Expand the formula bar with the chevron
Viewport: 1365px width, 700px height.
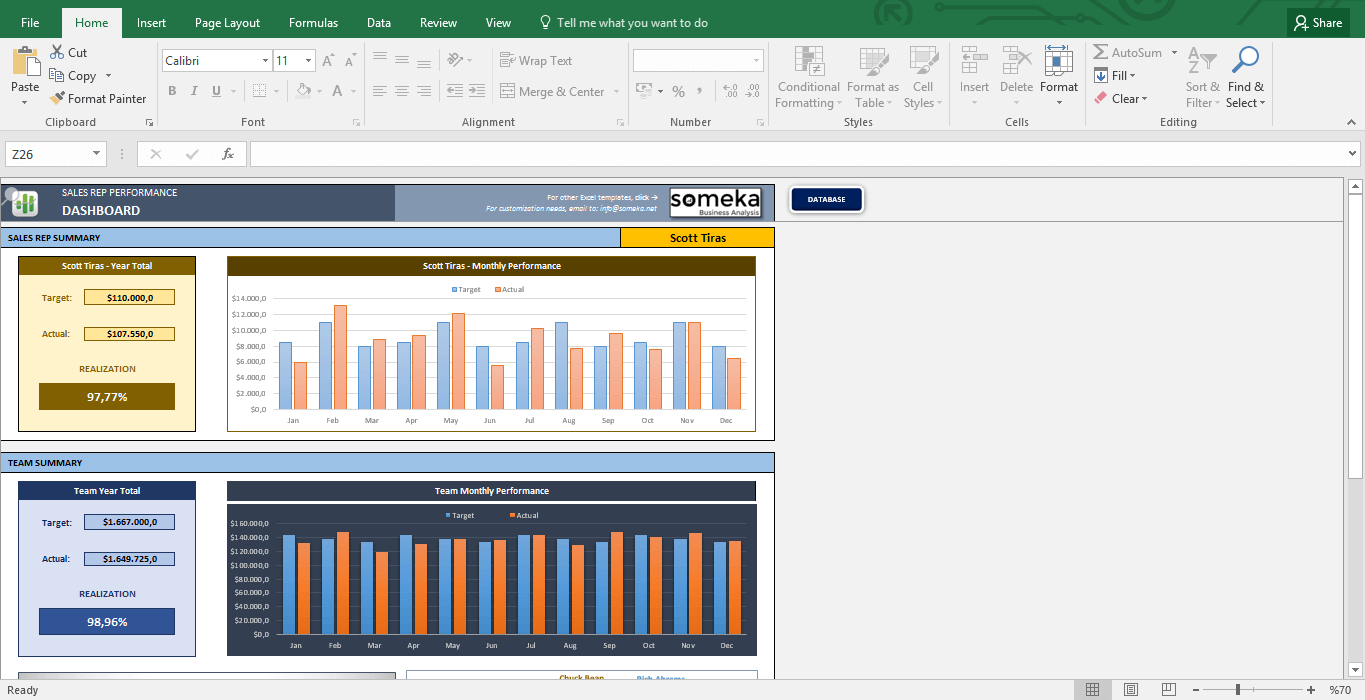coord(1353,154)
